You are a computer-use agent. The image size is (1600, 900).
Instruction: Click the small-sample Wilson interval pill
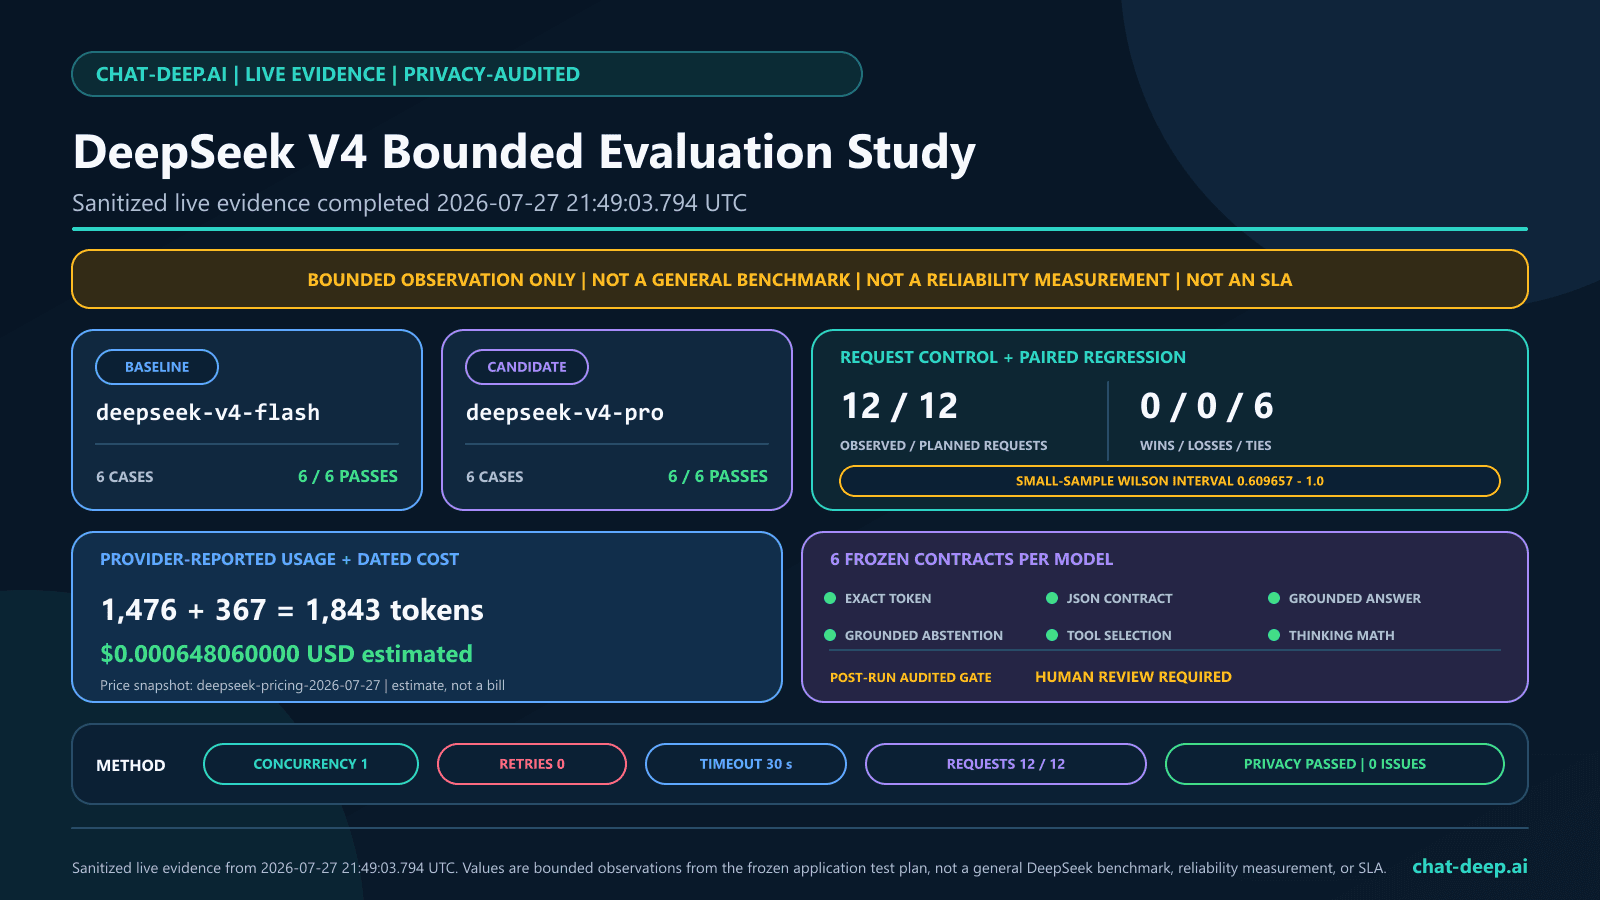point(1170,481)
